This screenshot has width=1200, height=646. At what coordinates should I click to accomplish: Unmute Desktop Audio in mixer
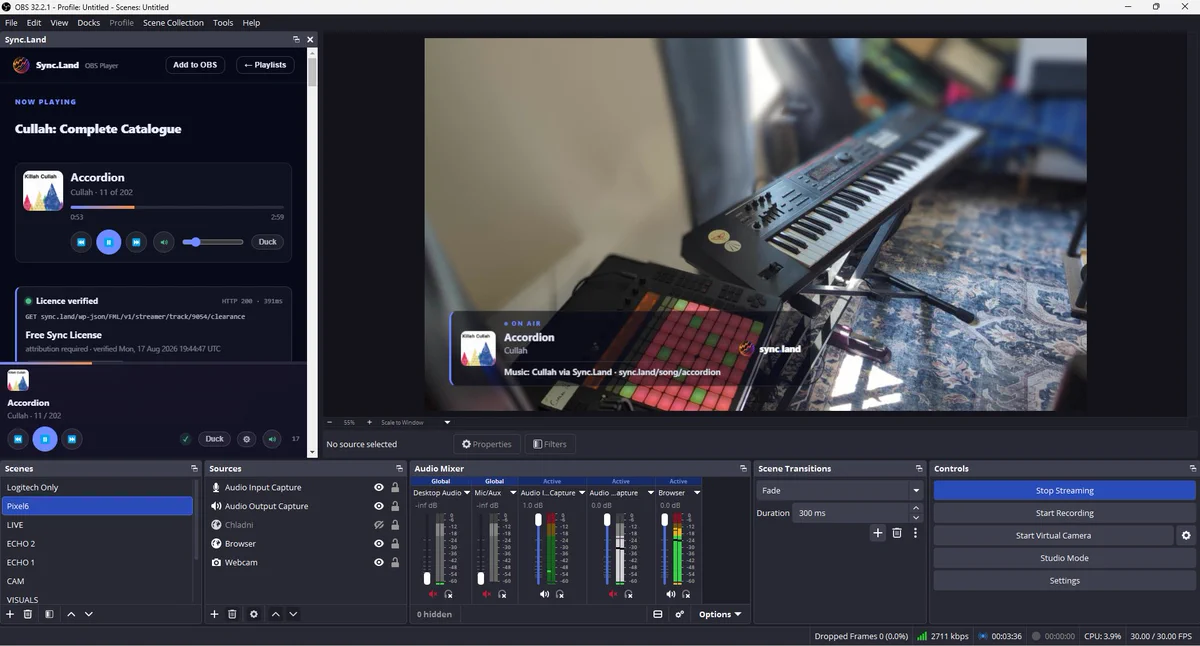coord(433,594)
